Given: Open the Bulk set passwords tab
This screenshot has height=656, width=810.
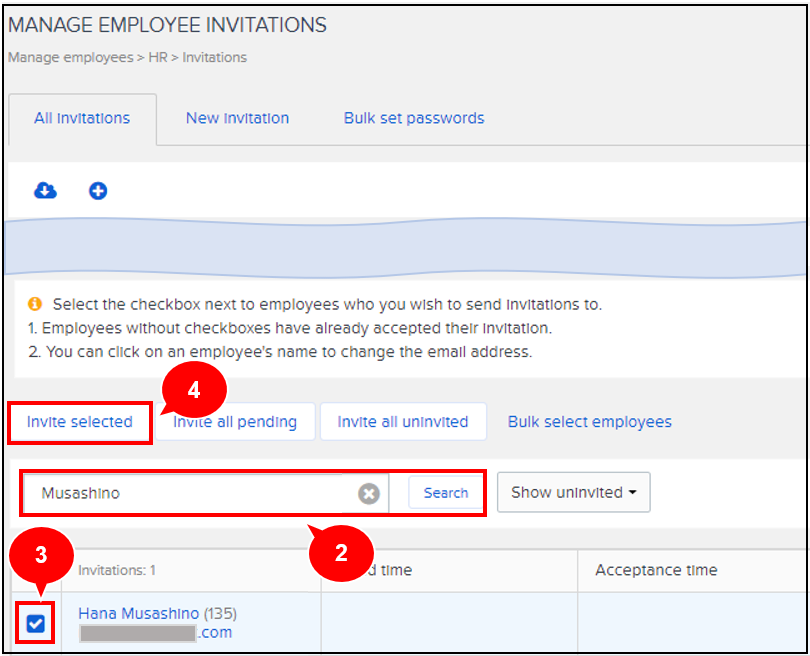Looking at the screenshot, I should [x=413, y=118].
